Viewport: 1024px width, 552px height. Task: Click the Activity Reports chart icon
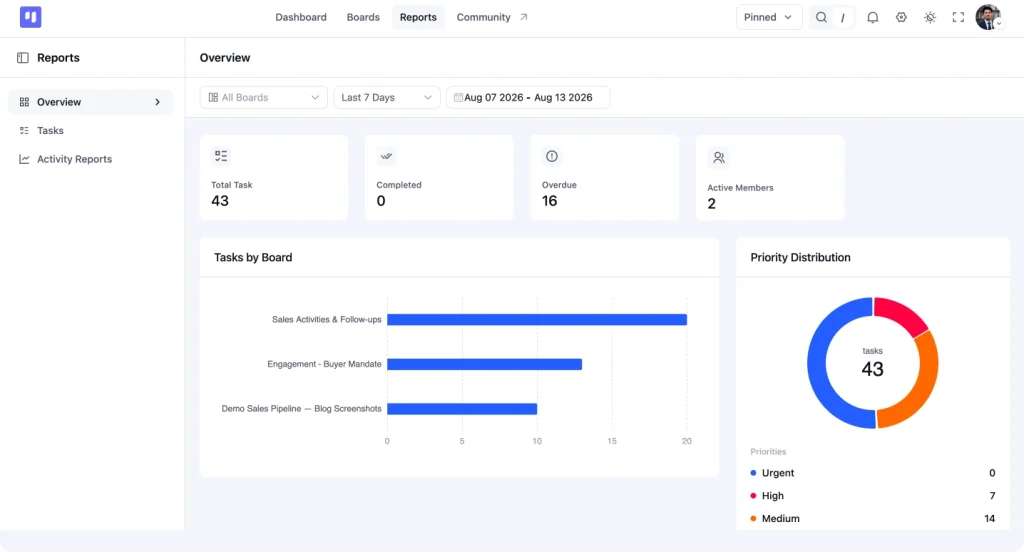(x=24, y=159)
